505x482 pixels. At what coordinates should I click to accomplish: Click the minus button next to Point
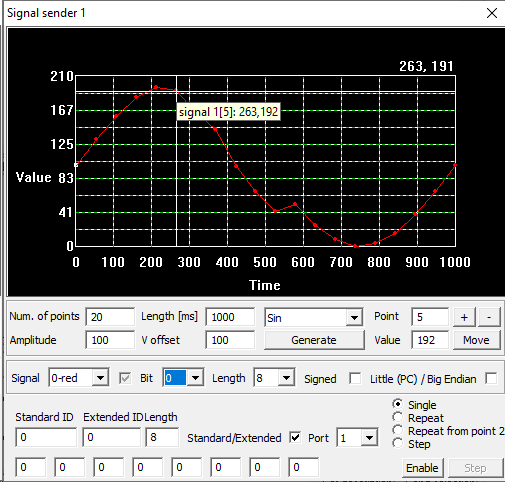pos(489,317)
